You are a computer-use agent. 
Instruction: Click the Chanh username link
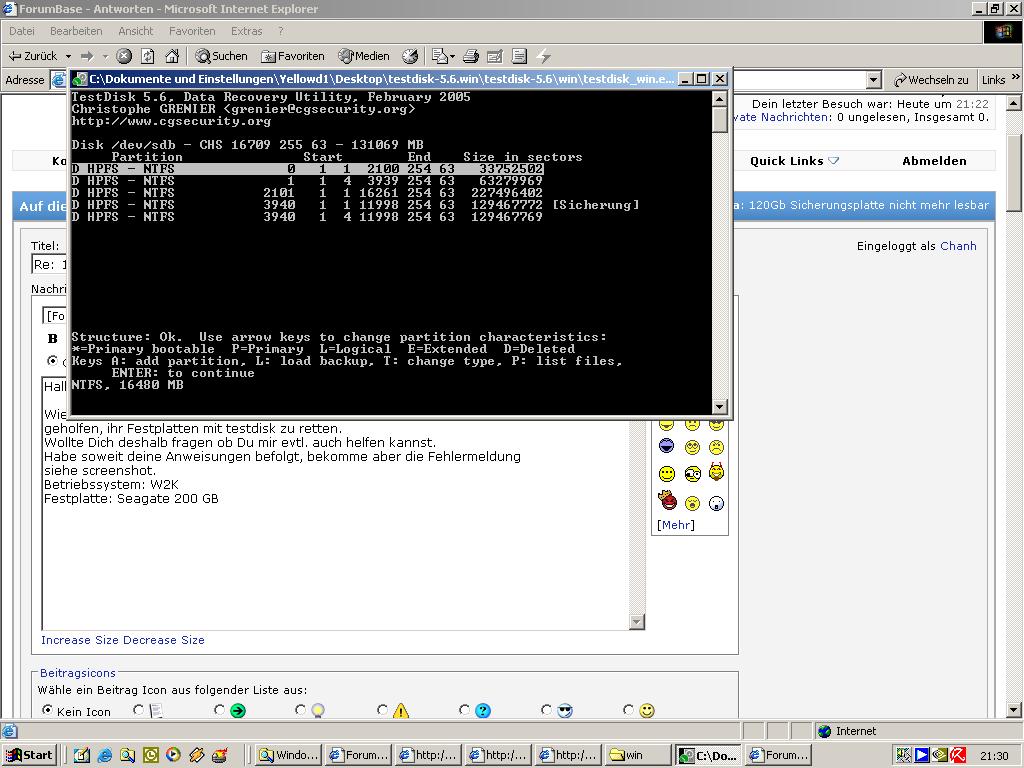(958, 246)
